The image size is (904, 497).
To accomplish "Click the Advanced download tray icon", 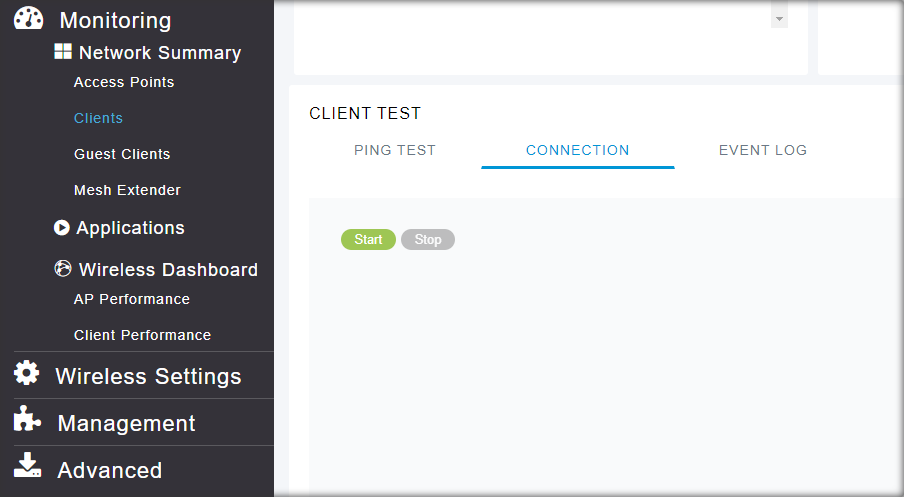I will pyautogui.click(x=27, y=468).
